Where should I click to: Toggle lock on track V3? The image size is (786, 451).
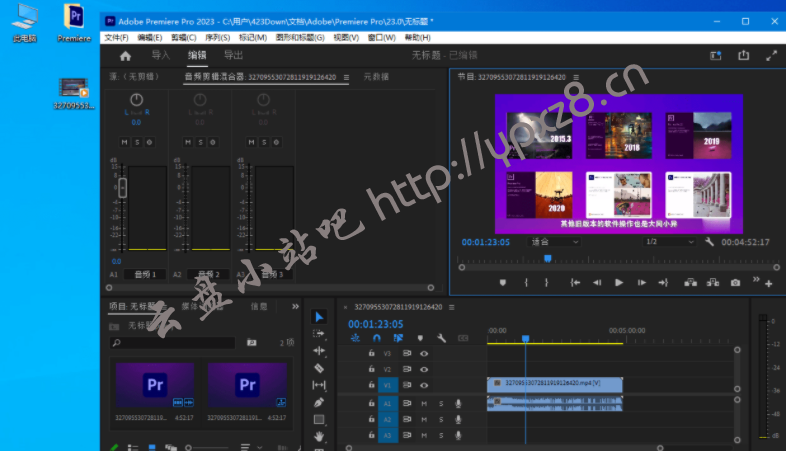click(x=371, y=353)
